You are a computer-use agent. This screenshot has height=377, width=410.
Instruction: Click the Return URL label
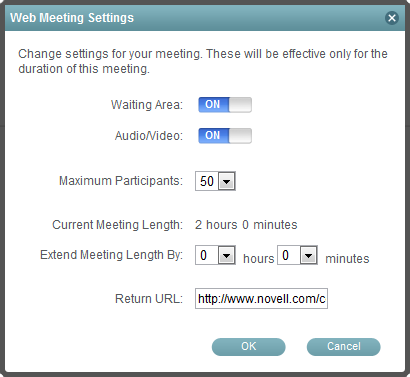(x=149, y=299)
